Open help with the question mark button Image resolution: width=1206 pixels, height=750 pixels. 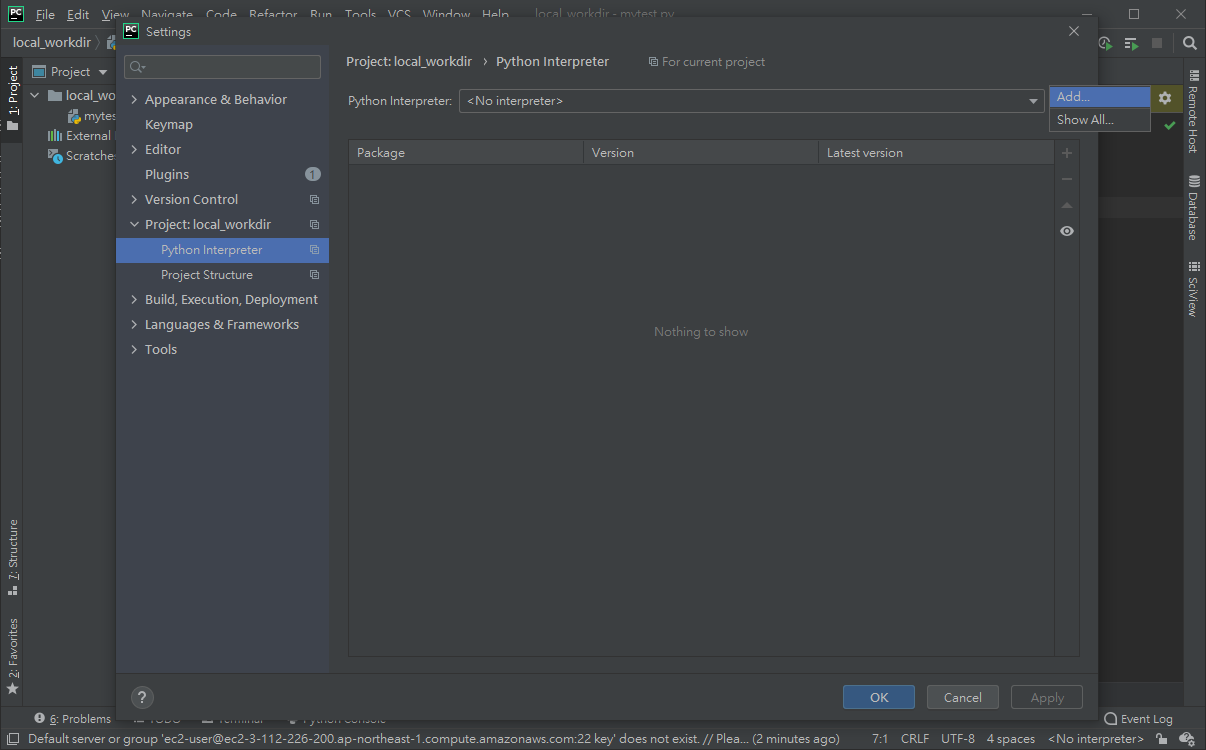click(x=143, y=697)
